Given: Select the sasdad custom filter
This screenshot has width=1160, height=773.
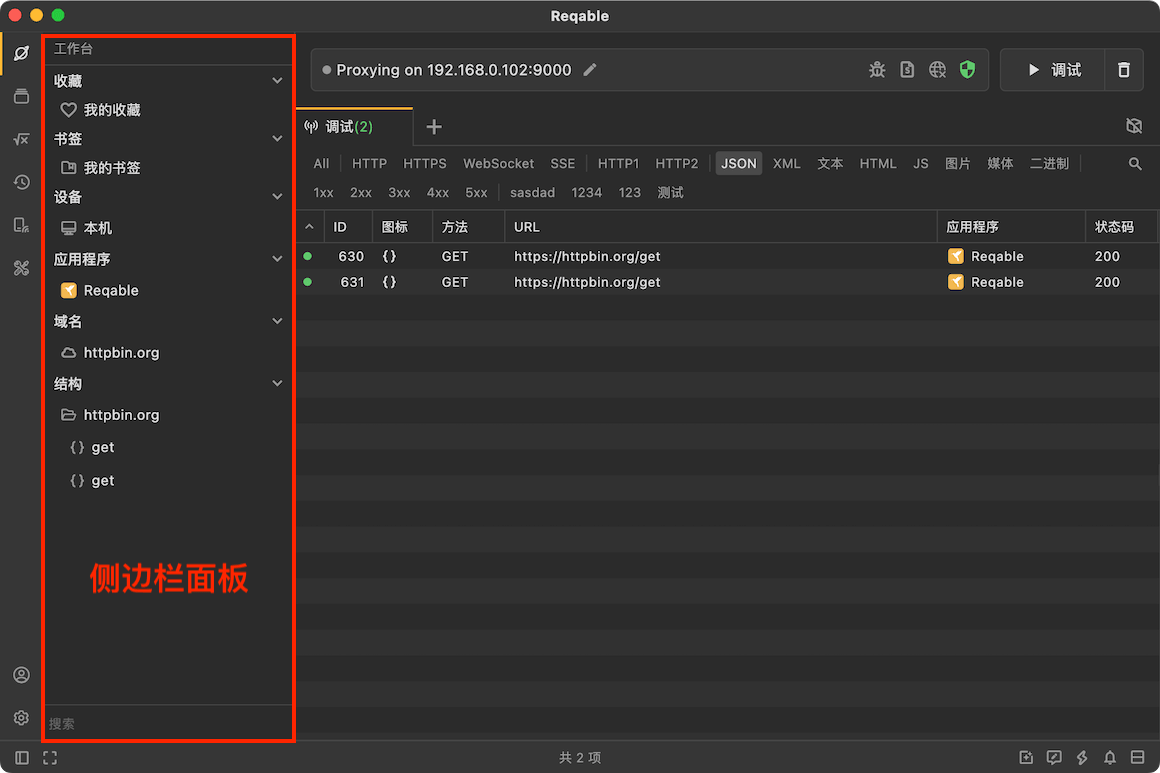Looking at the screenshot, I should [533, 192].
